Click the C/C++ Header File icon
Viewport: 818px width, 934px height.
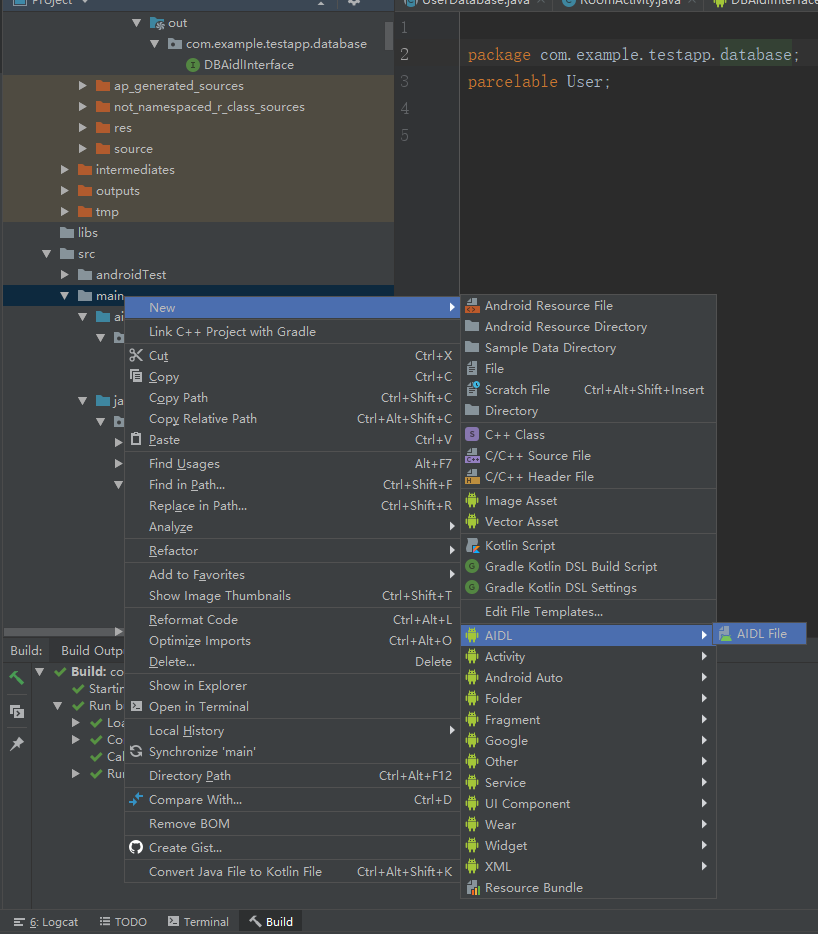click(472, 477)
